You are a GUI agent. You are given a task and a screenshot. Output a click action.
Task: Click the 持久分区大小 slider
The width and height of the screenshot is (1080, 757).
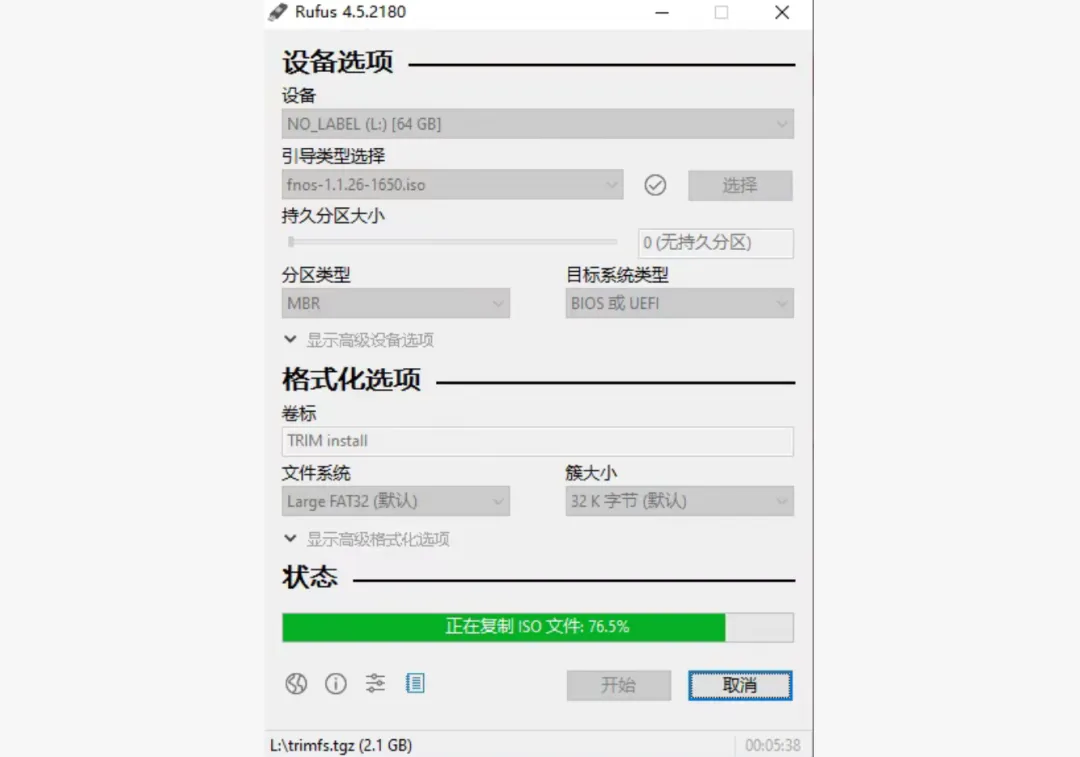point(453,242)
